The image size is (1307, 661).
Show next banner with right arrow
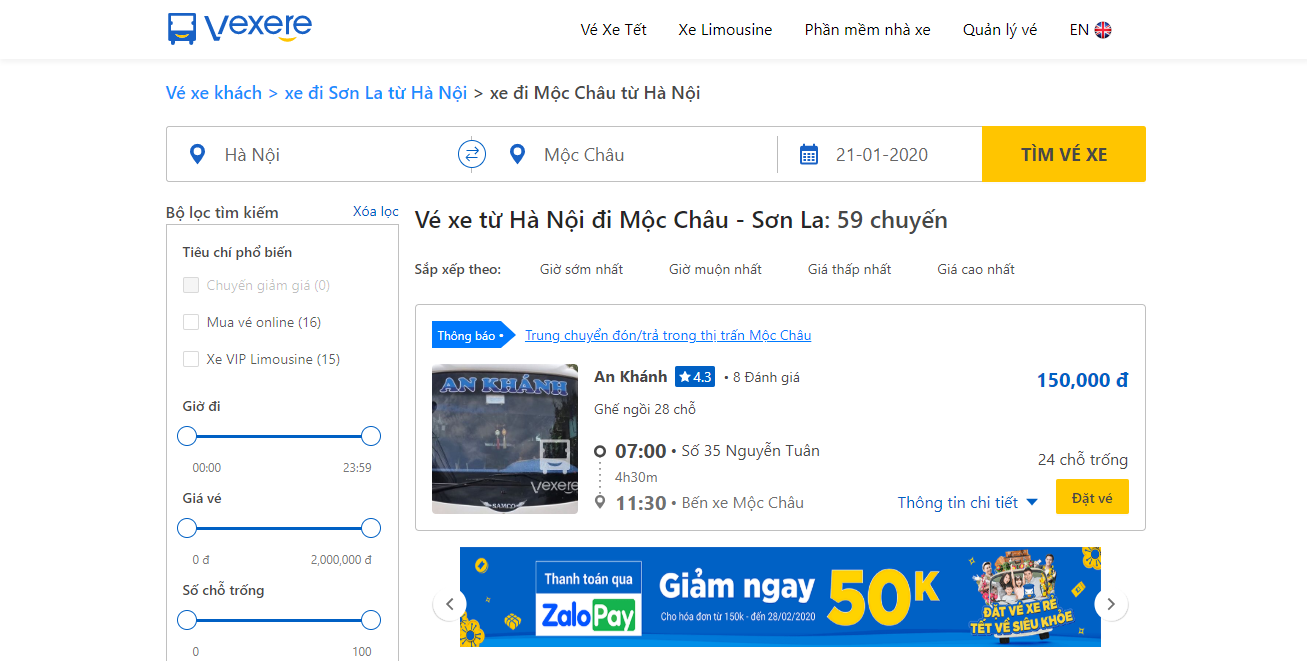[x=1111, y=604]
